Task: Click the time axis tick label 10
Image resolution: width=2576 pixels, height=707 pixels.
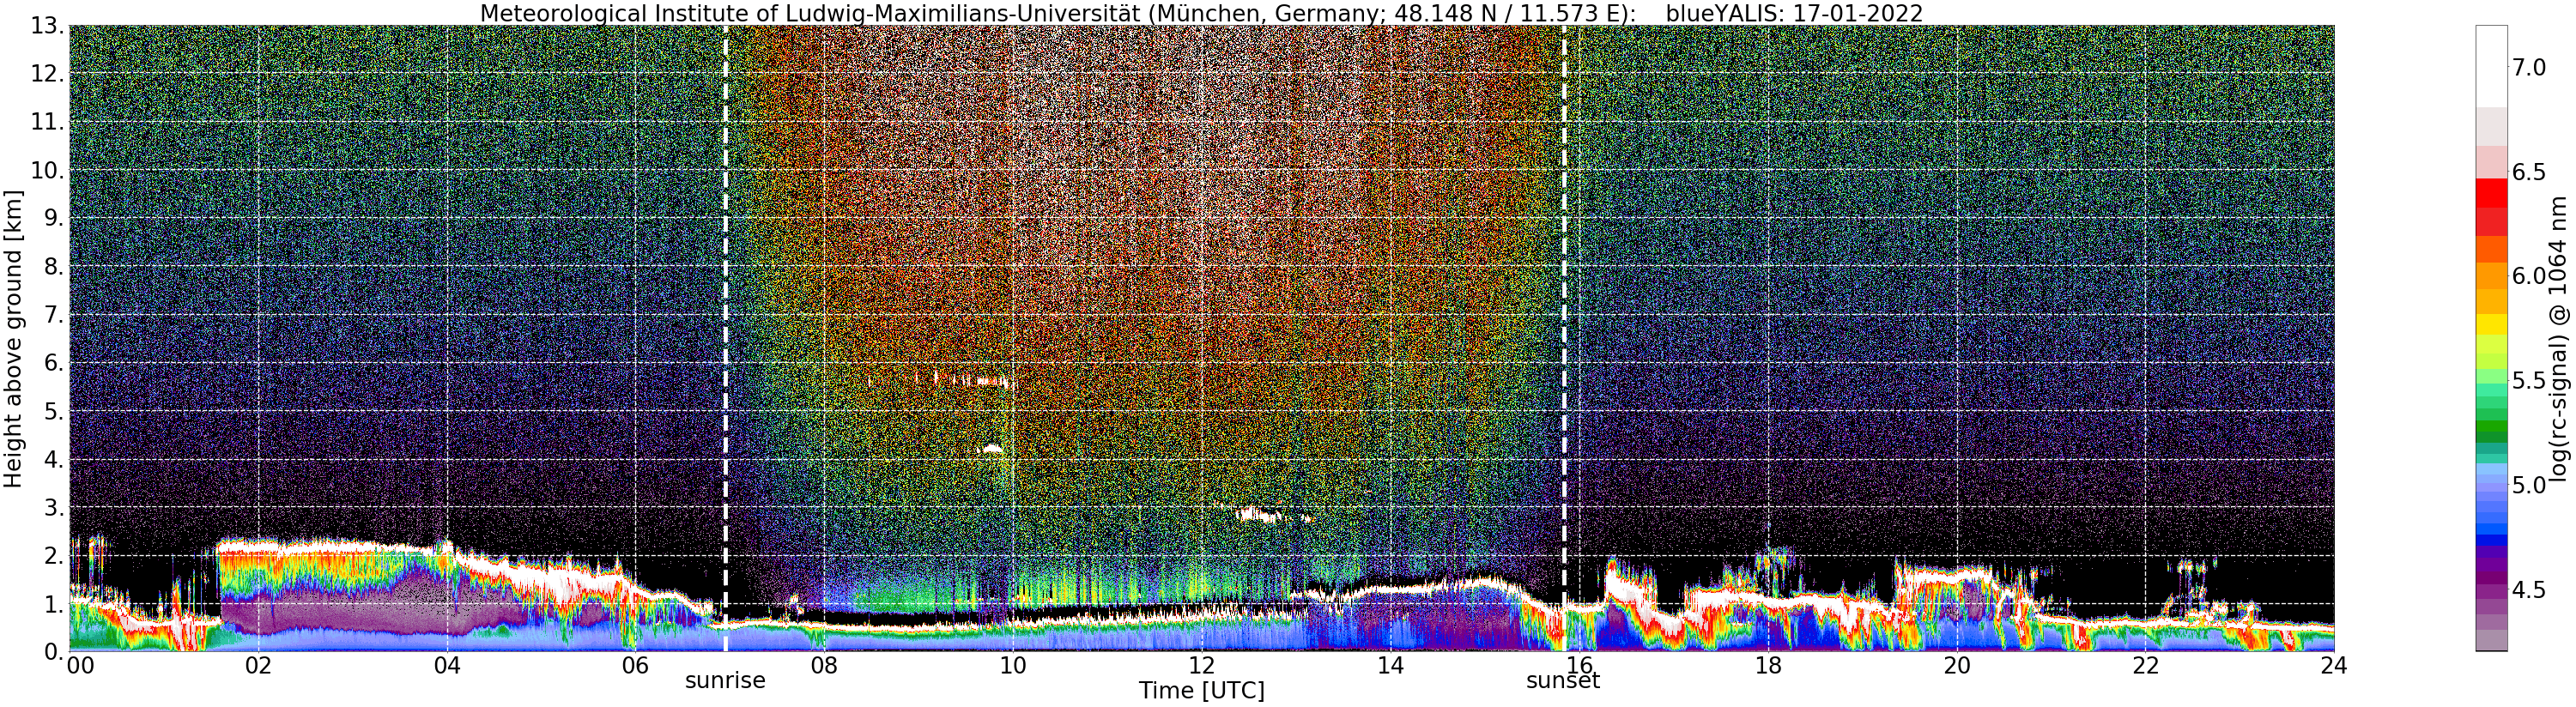Action: 1012,665
